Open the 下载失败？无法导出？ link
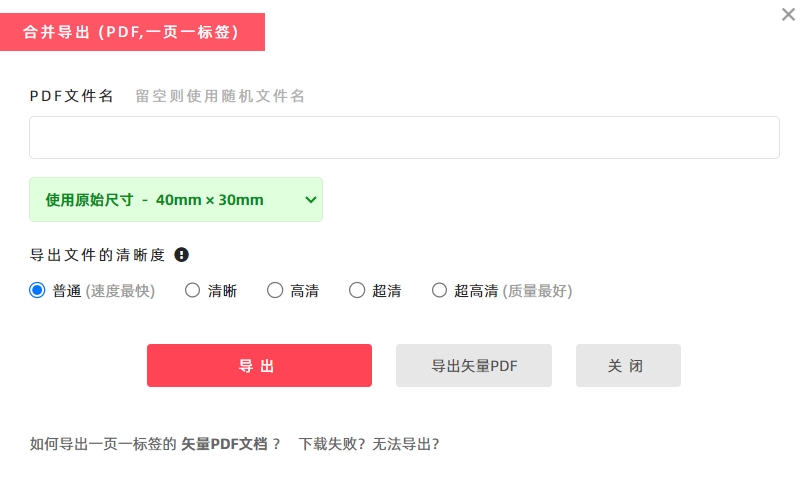Viewport: 808px width, 490px height. pos(369,444)
